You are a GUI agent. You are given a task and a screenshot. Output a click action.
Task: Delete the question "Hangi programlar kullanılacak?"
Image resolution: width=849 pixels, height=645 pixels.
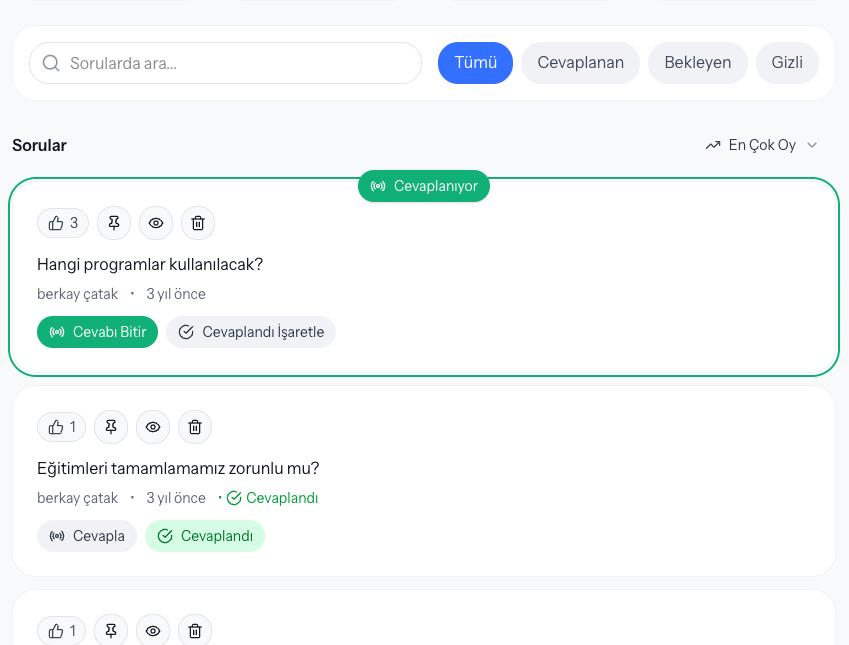tap(197, 222)
